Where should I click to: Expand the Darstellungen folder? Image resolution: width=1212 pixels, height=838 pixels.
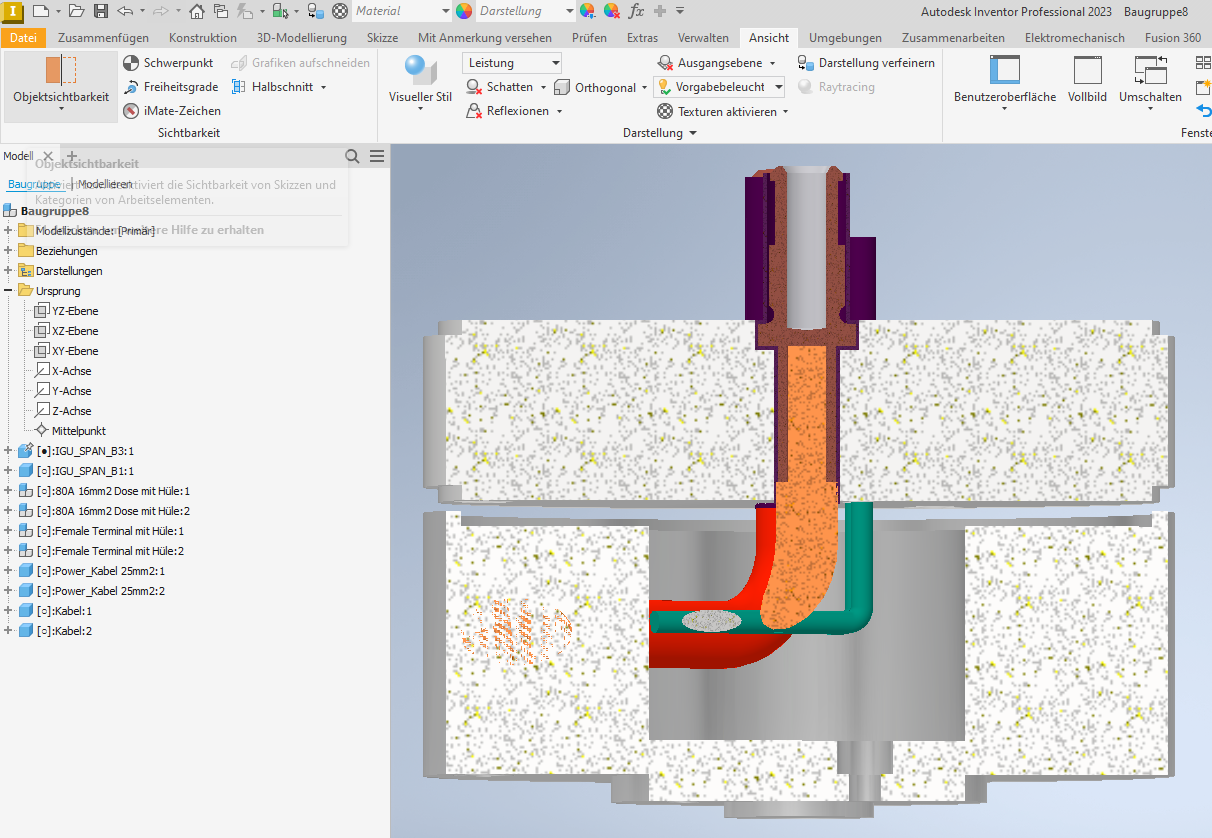9,271
